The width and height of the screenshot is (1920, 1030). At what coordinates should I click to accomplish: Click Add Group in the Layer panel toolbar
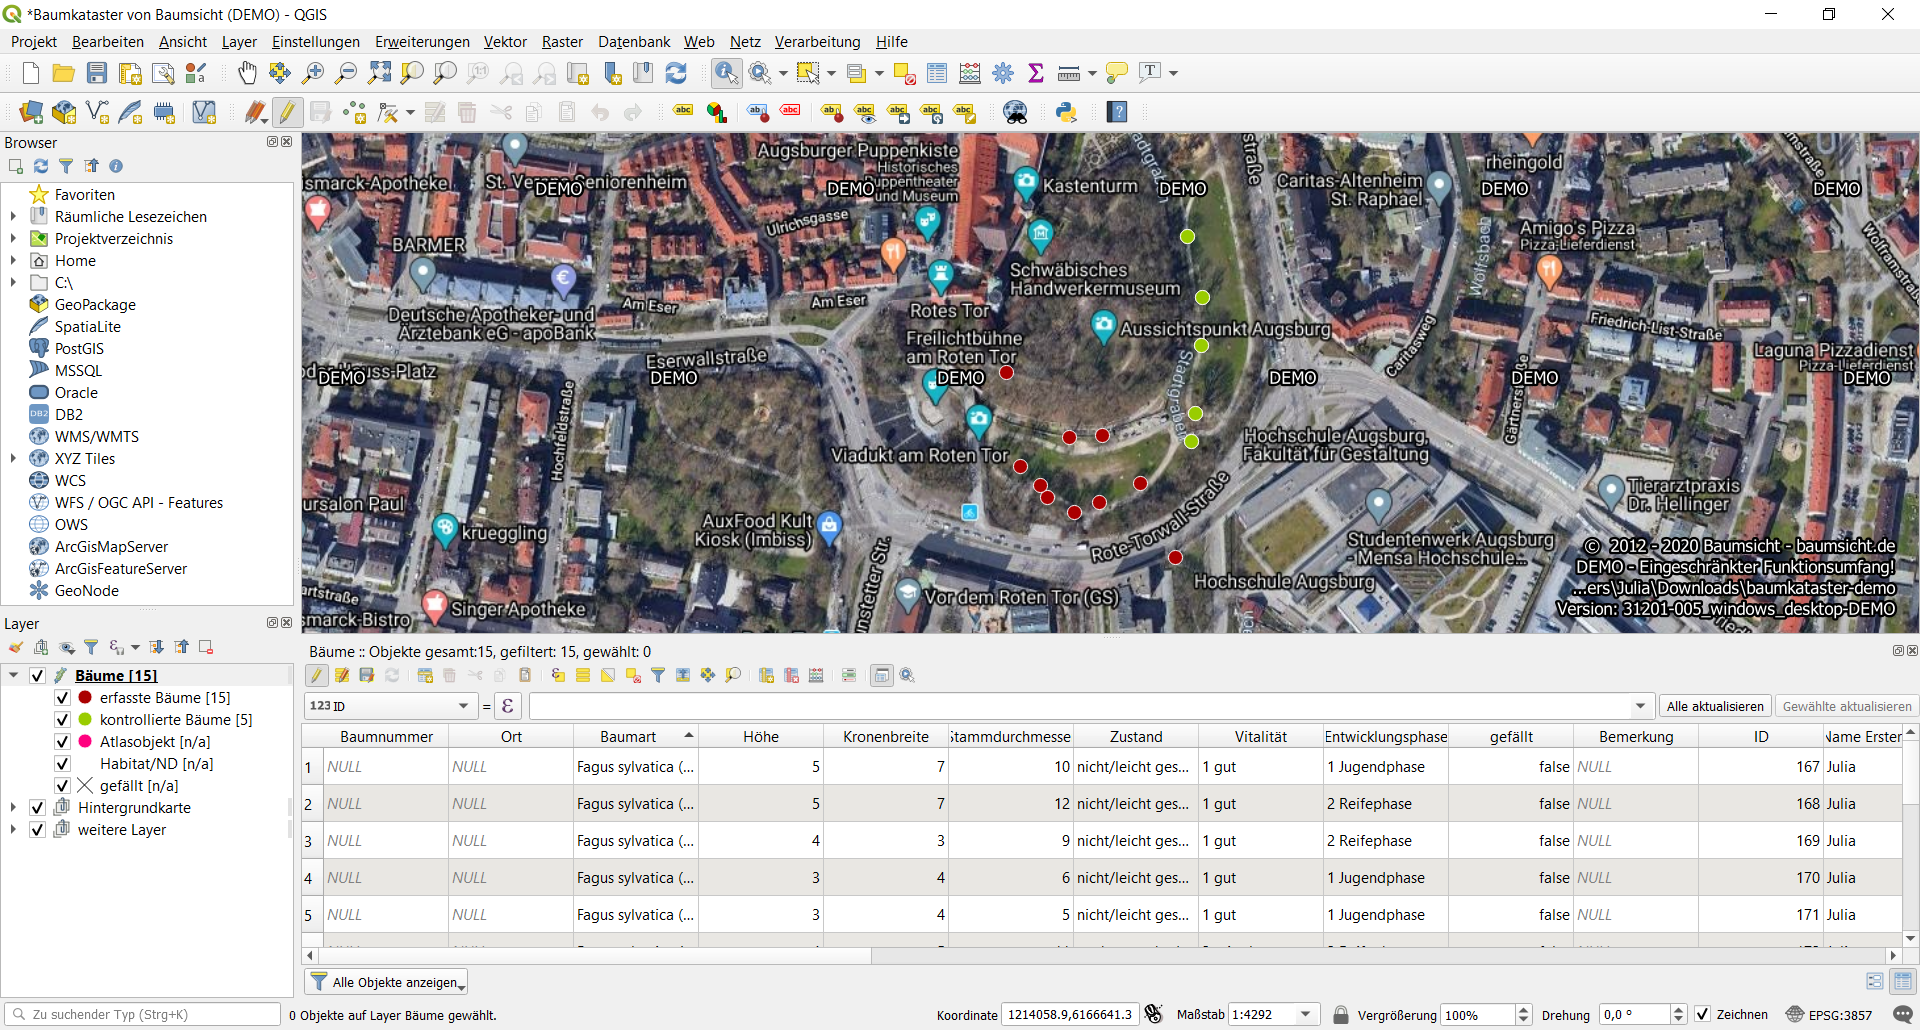coord(42,647)
